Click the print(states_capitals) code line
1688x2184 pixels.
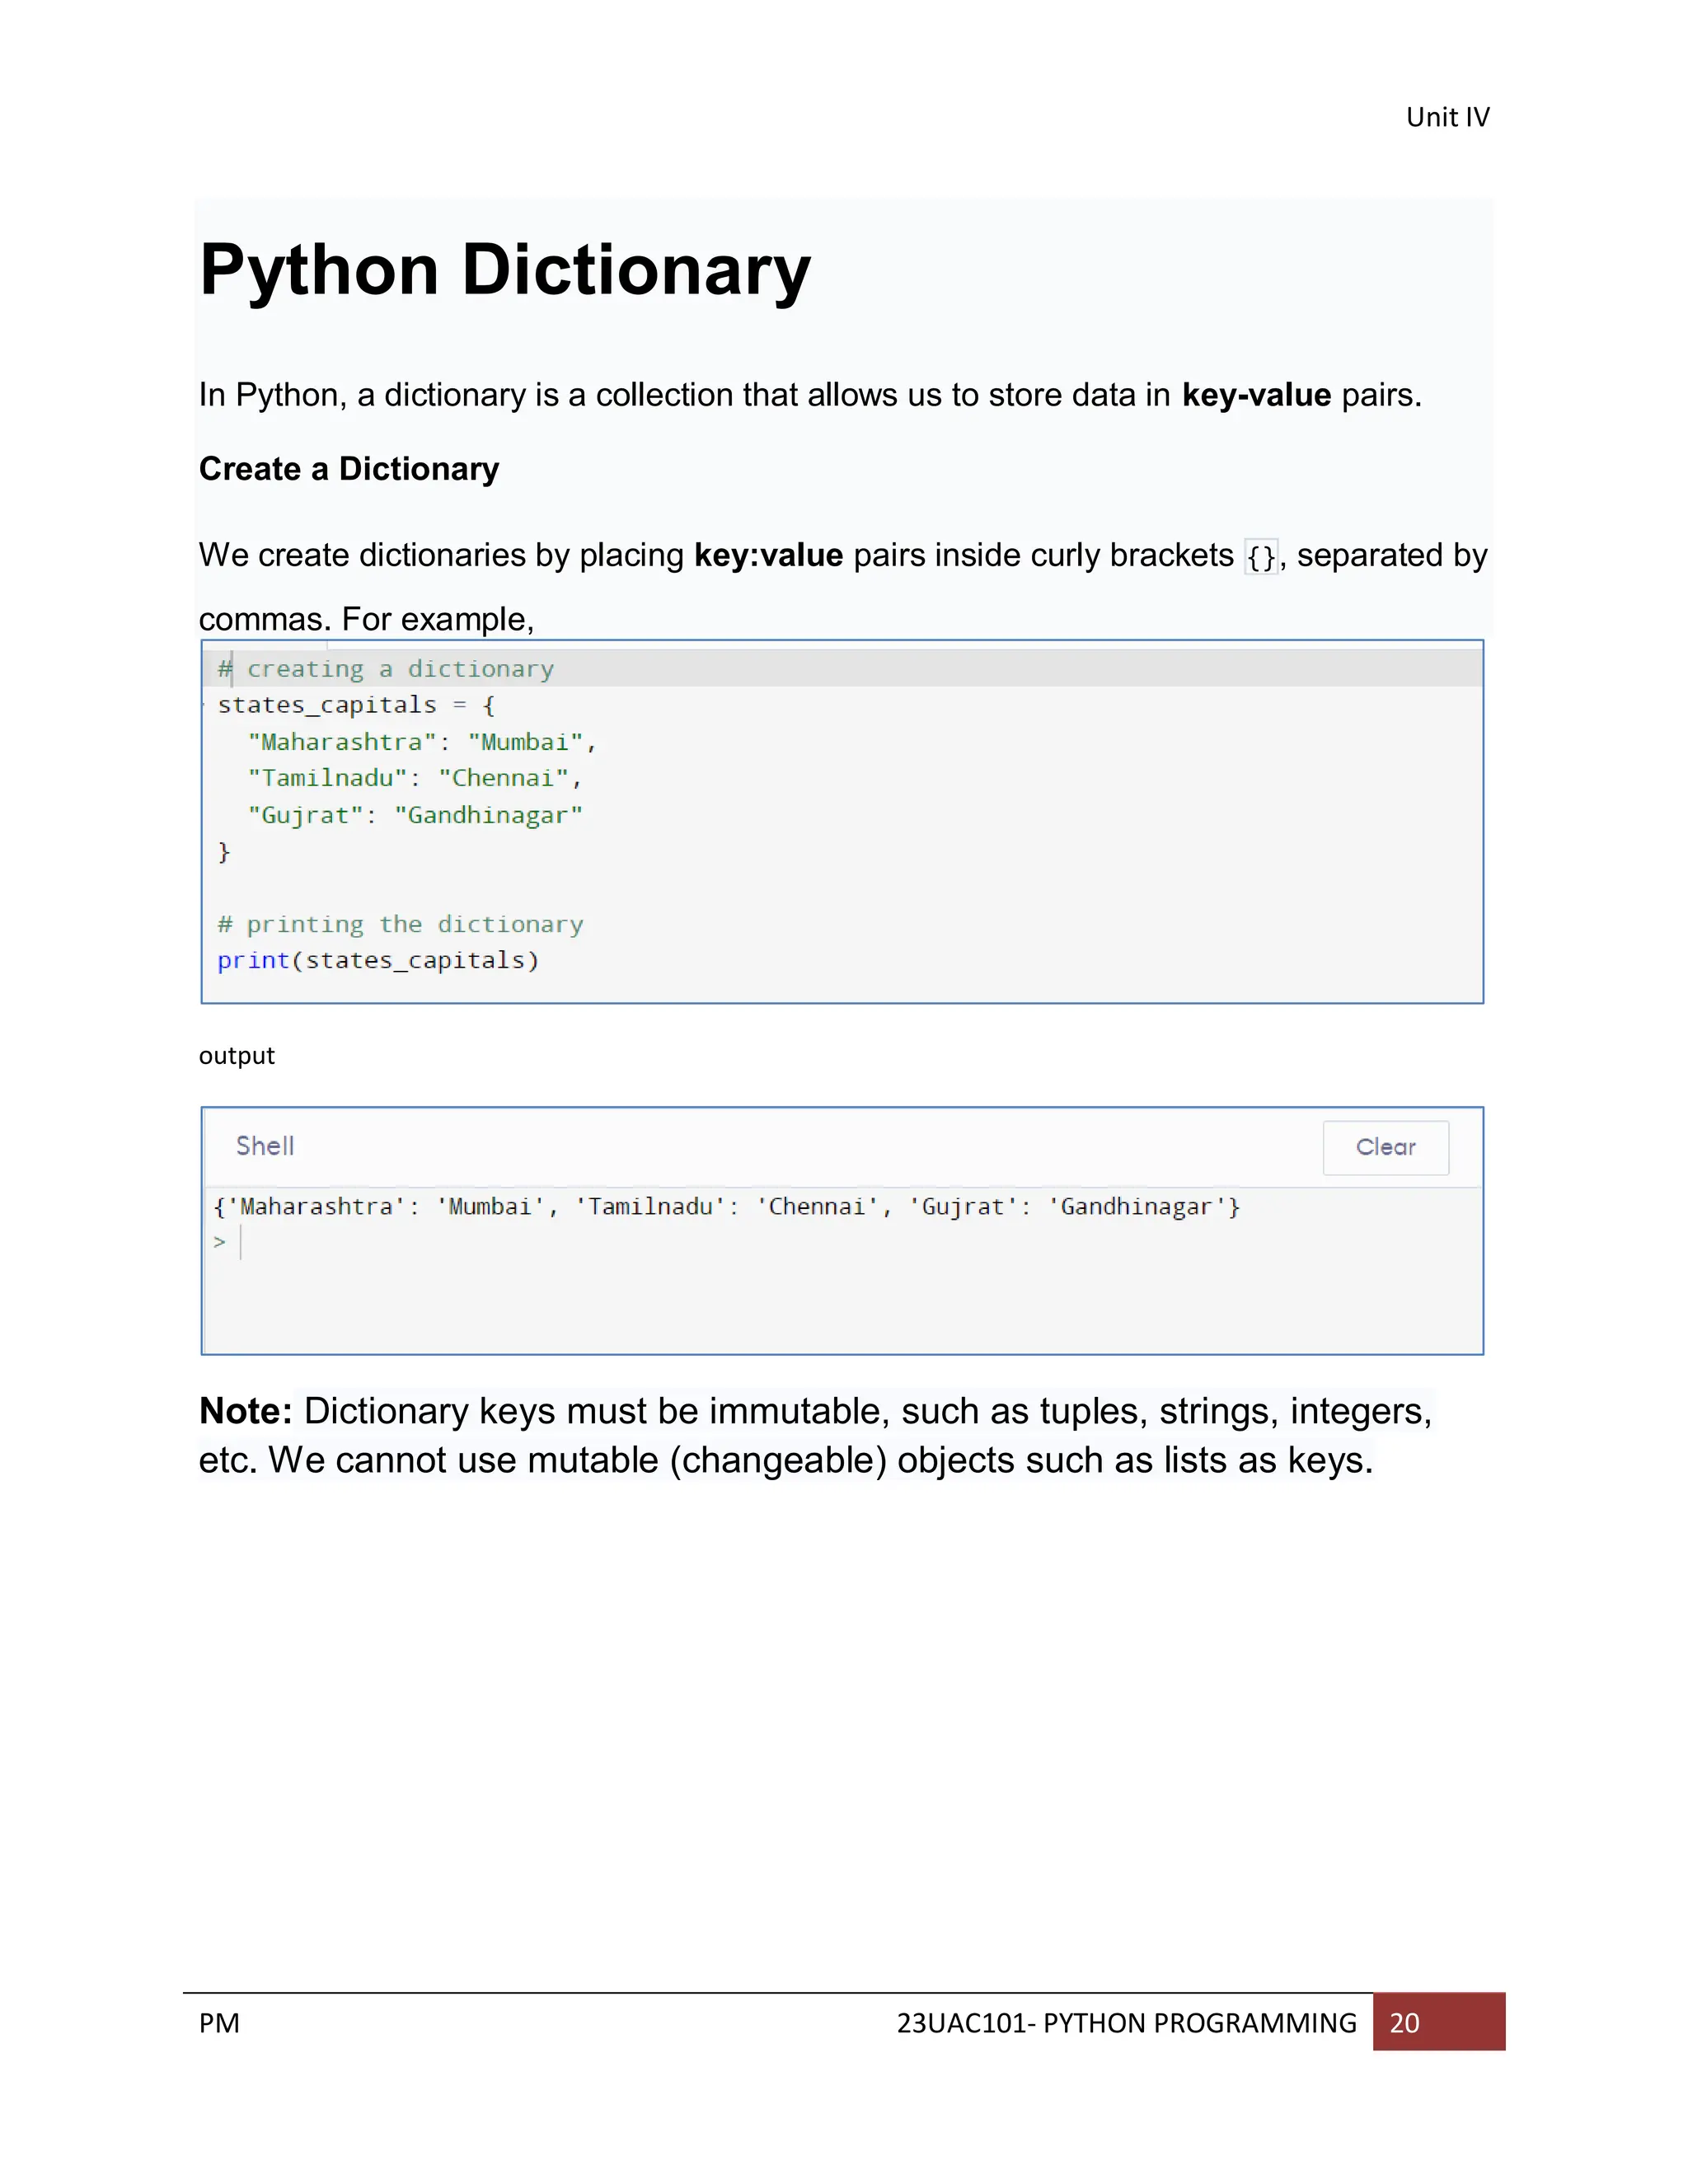[x=378, y=960]
